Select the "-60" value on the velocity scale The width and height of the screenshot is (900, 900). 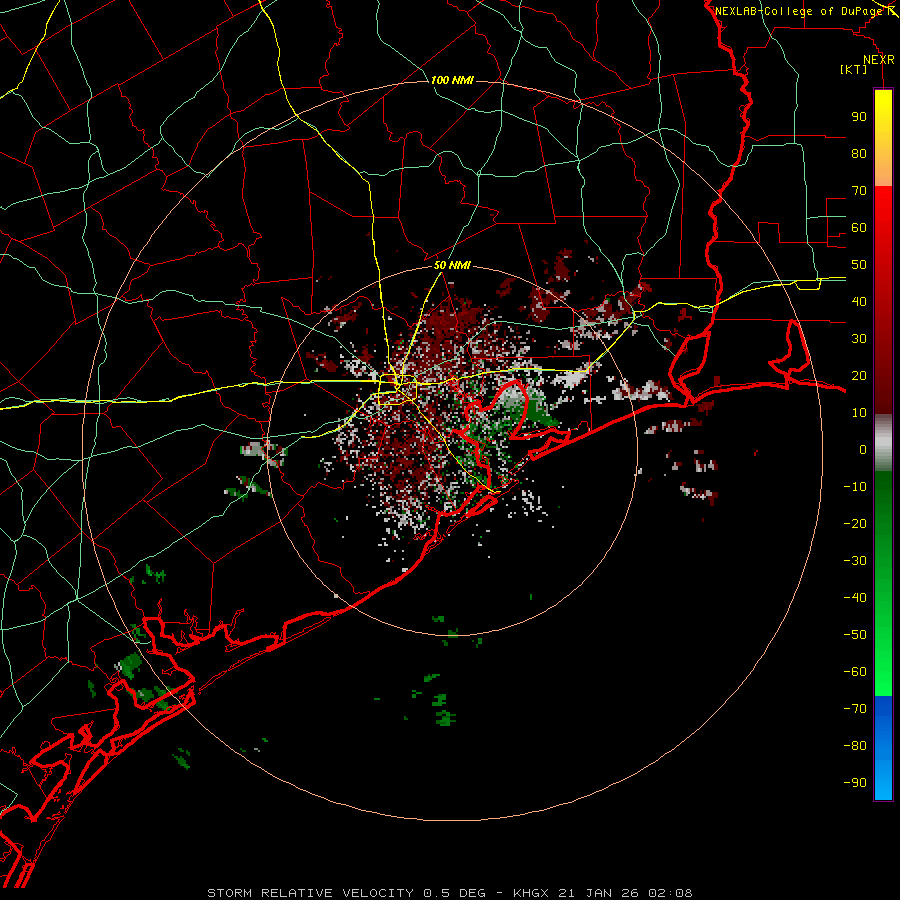pos(855,672)
